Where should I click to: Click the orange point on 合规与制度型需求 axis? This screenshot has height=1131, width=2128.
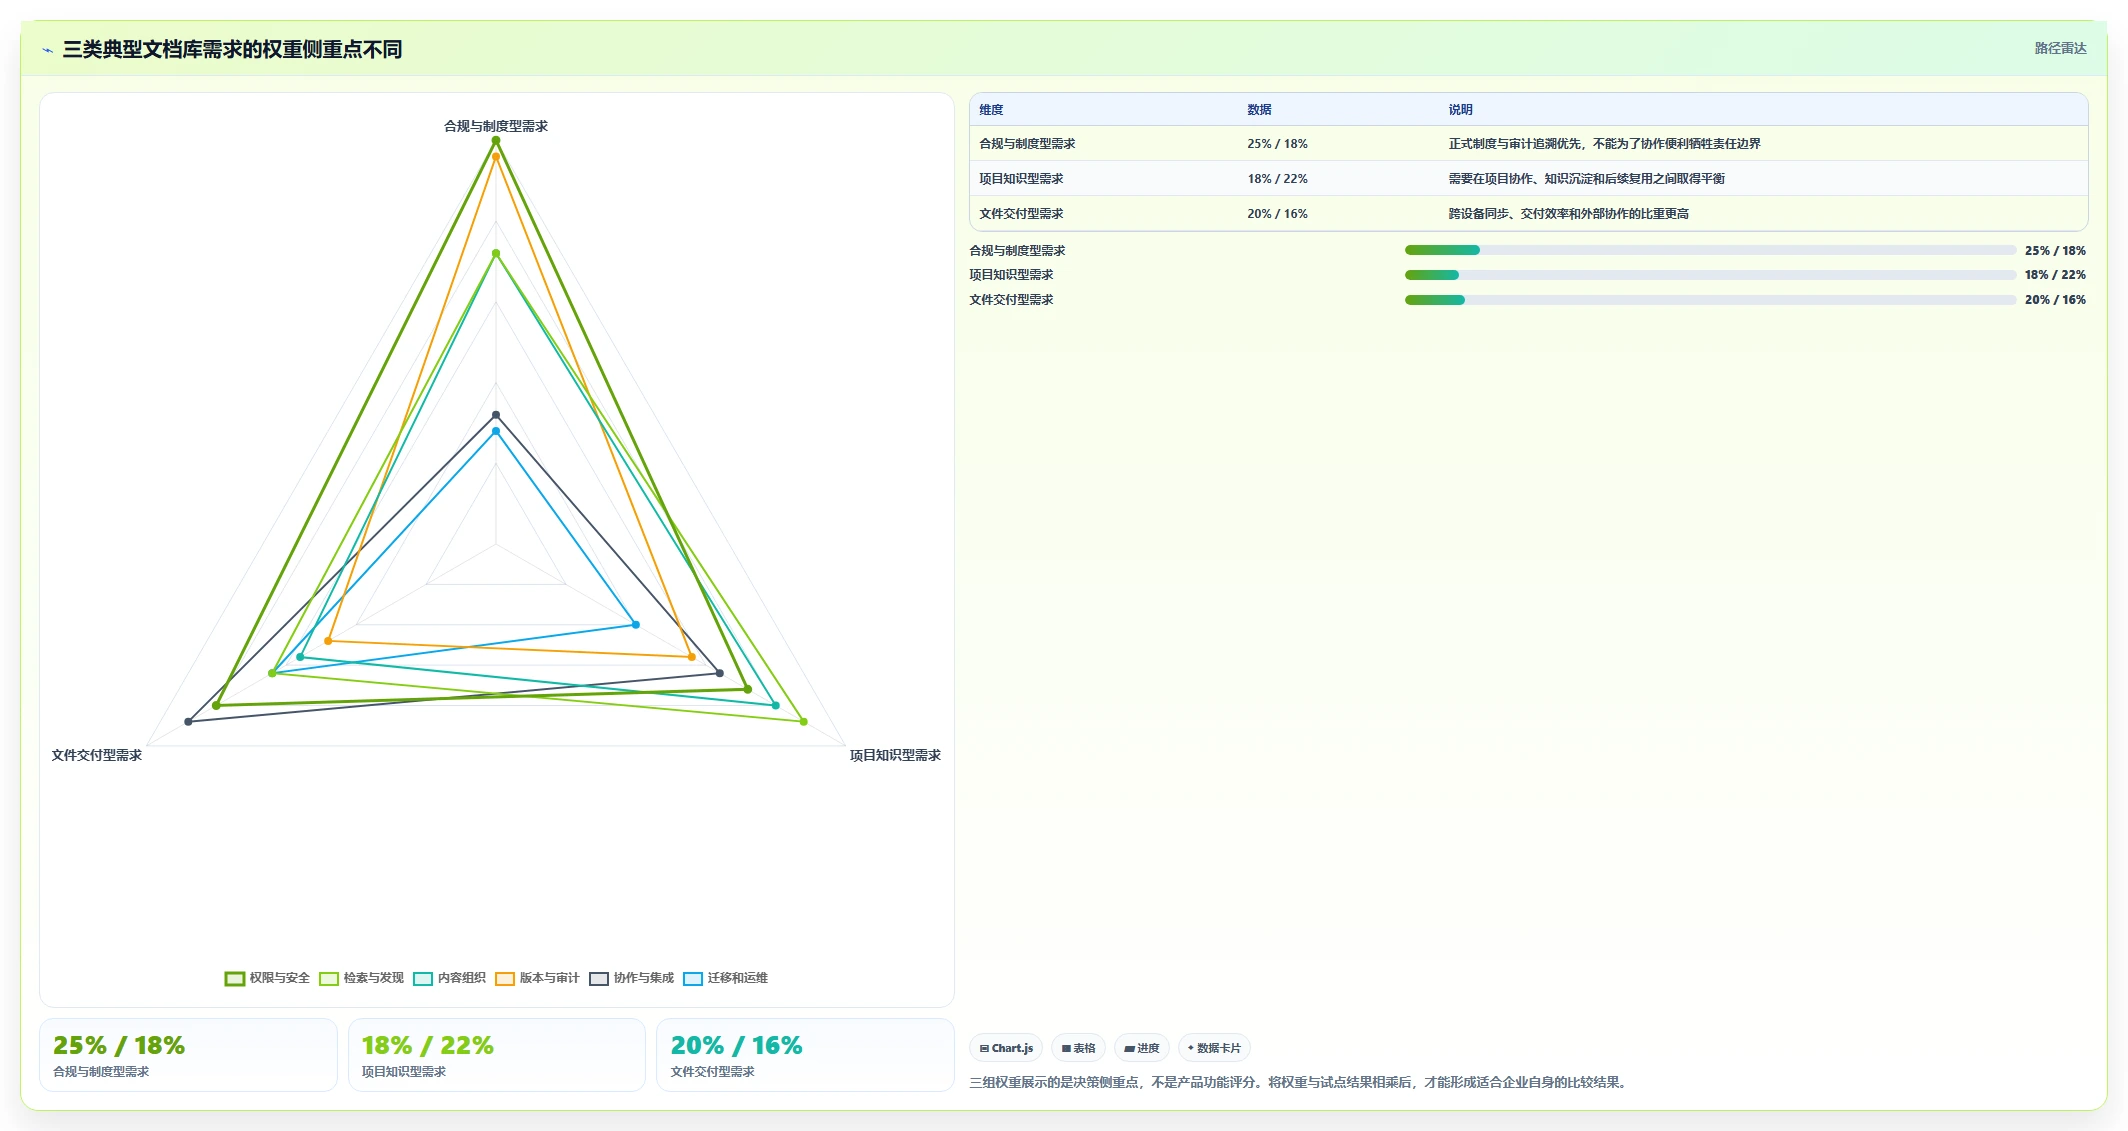pyautogui.click(x=496, y=157)
